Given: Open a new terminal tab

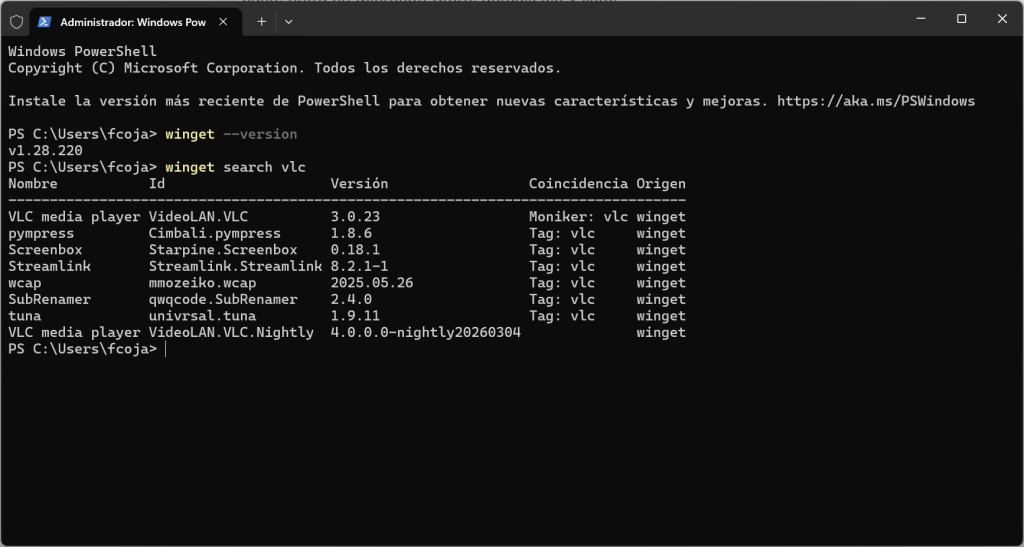Looking at the screenshot, I should coord(262,21).
